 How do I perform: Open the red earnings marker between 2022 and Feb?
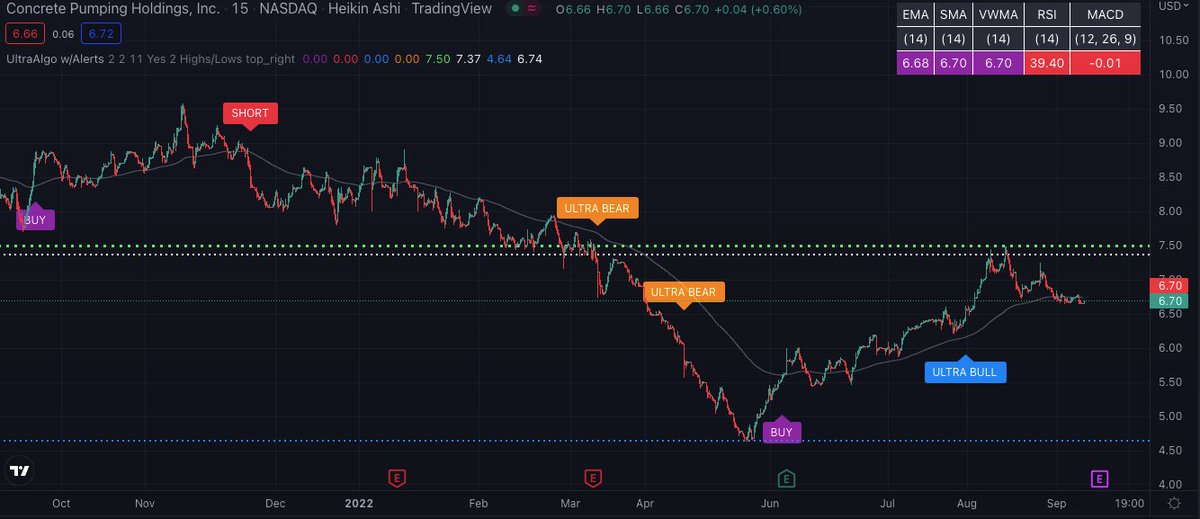pyautogui.click(x=398, y=477)
